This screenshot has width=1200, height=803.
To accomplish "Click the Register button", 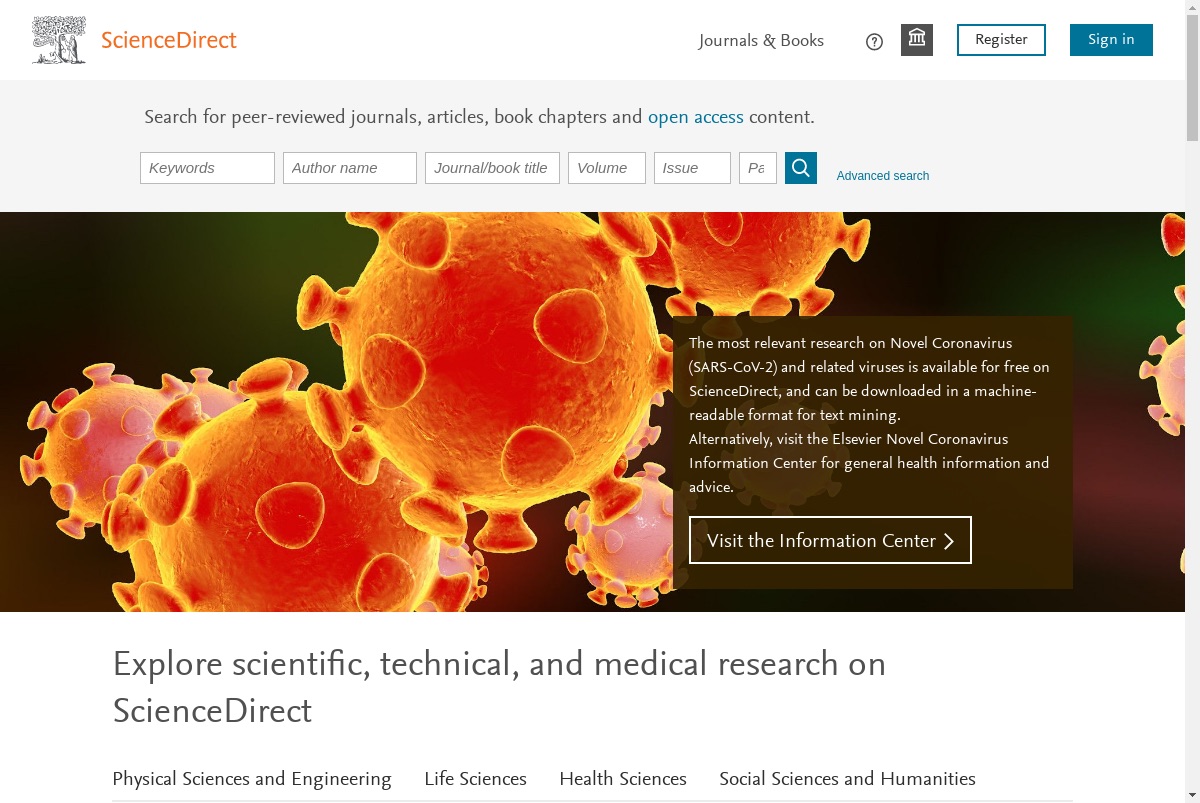I will click(1001, 40).
